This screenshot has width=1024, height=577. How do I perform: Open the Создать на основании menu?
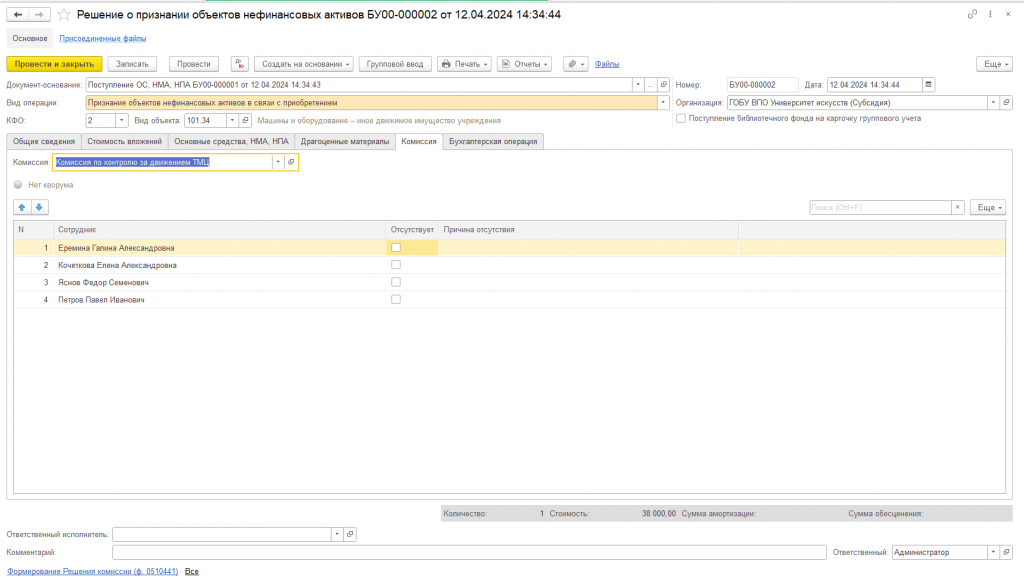coord(304,64)
